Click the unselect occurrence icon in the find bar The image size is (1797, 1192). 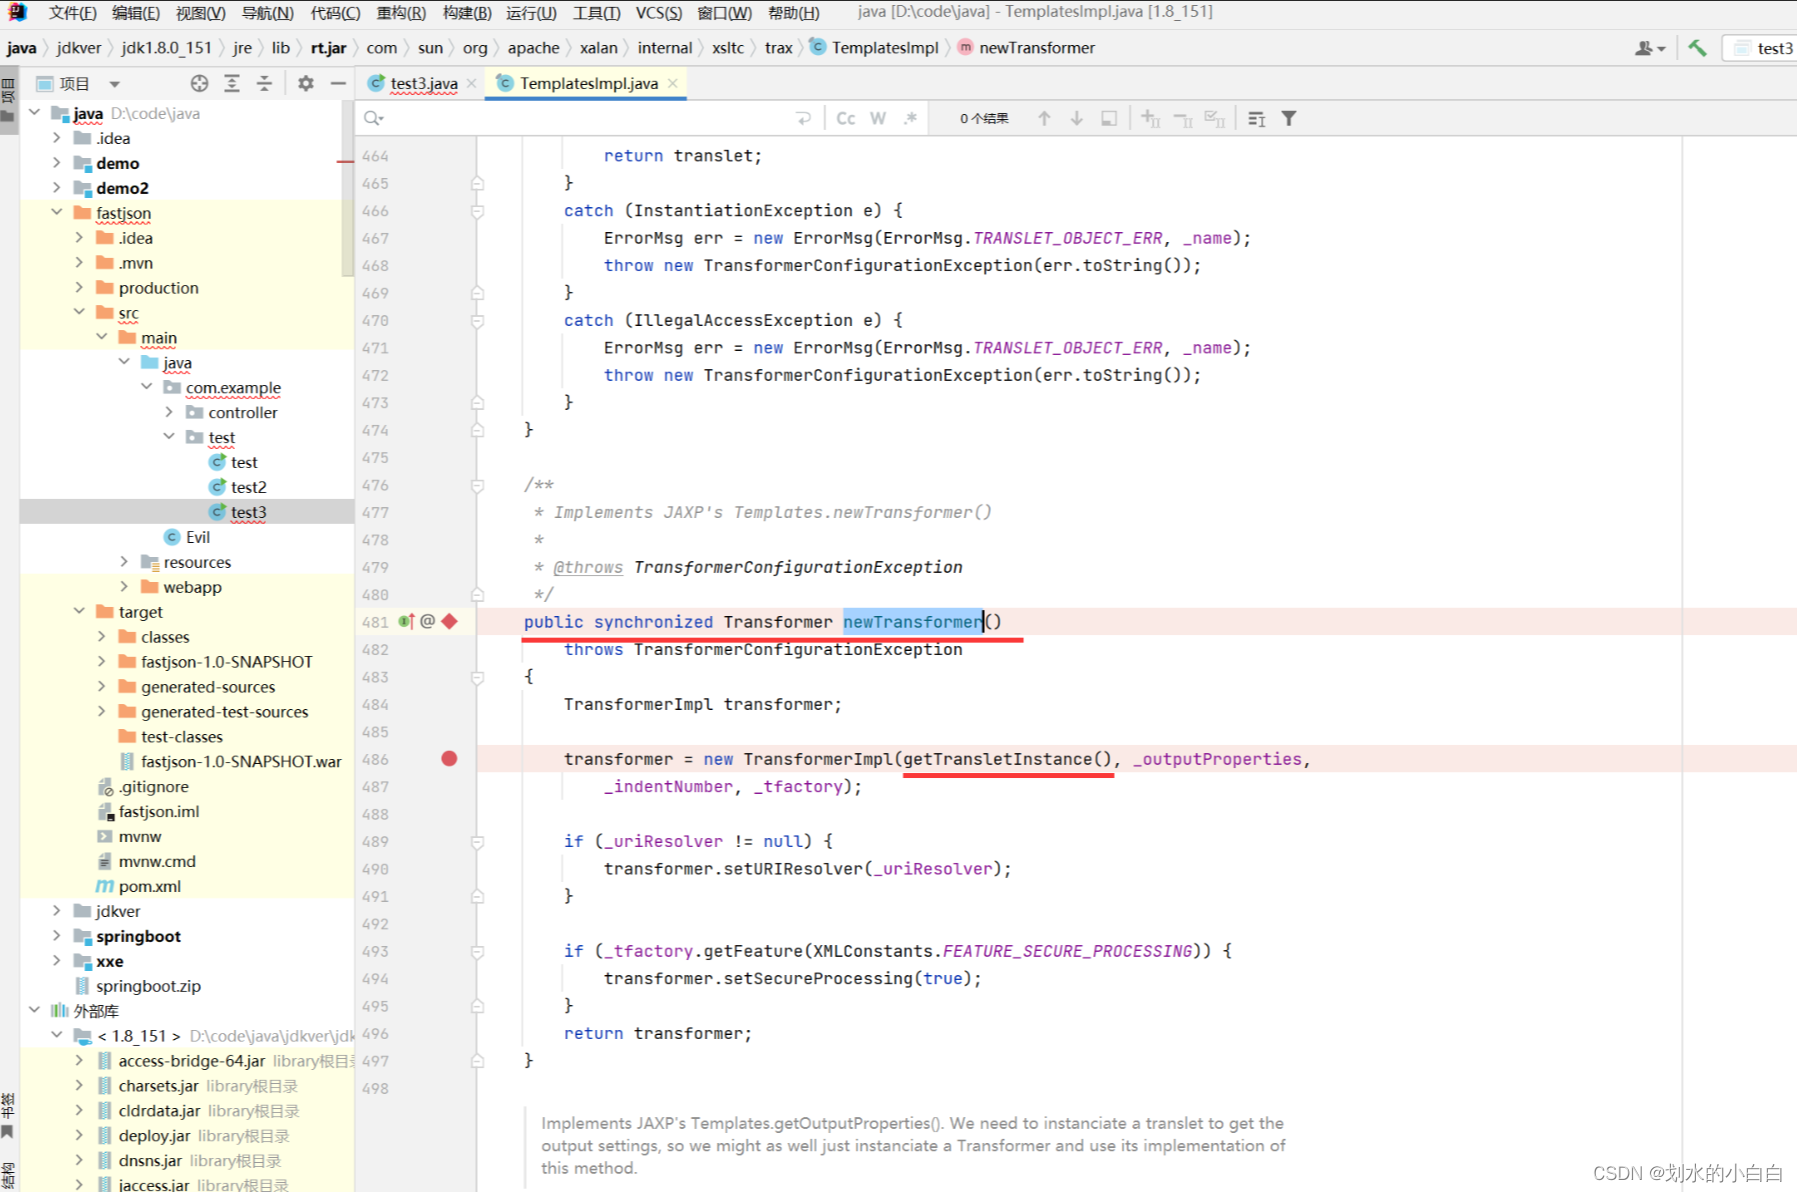[x=1183, y=118]
